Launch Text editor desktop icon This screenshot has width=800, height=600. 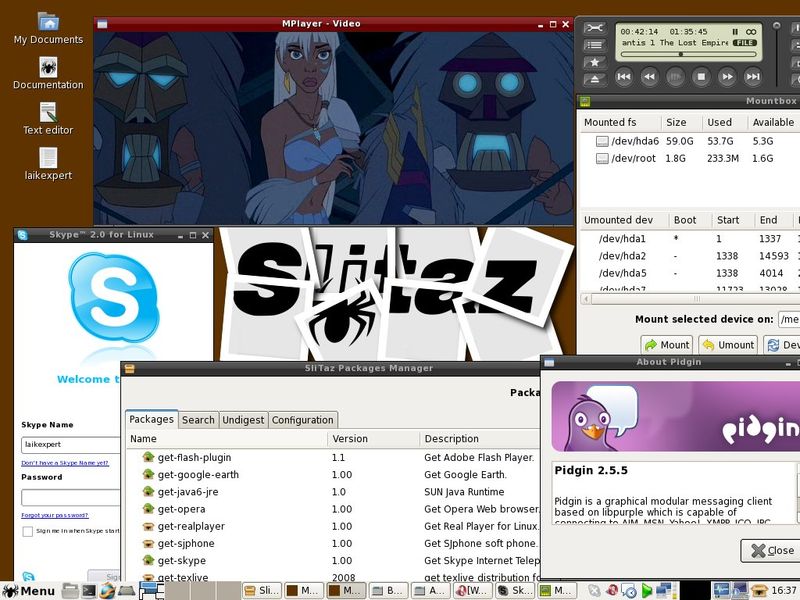pos(48,118)
